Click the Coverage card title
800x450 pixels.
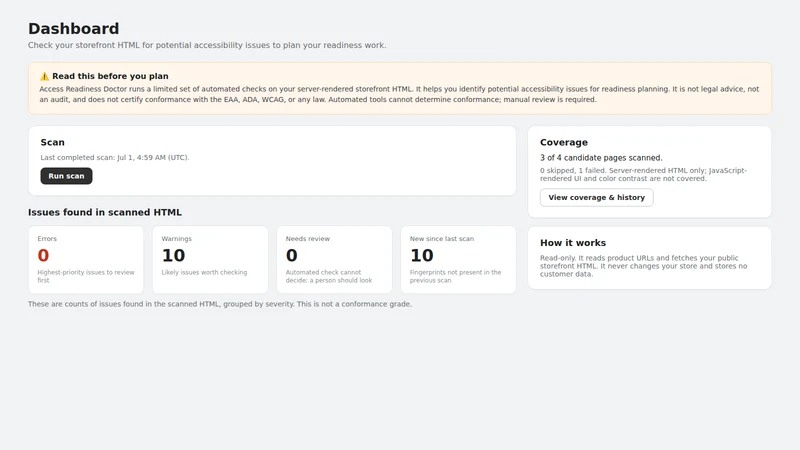[564, 142]
